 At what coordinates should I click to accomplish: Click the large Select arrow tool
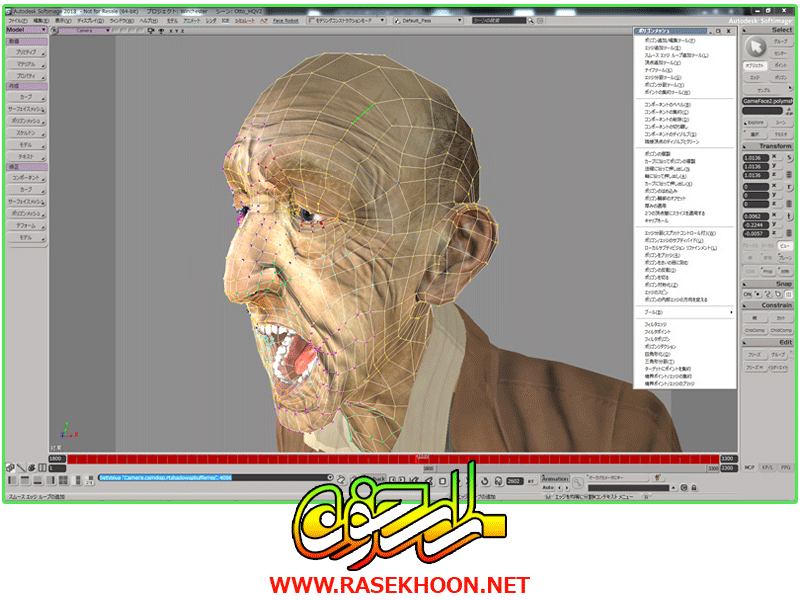(x=756, y=47)
